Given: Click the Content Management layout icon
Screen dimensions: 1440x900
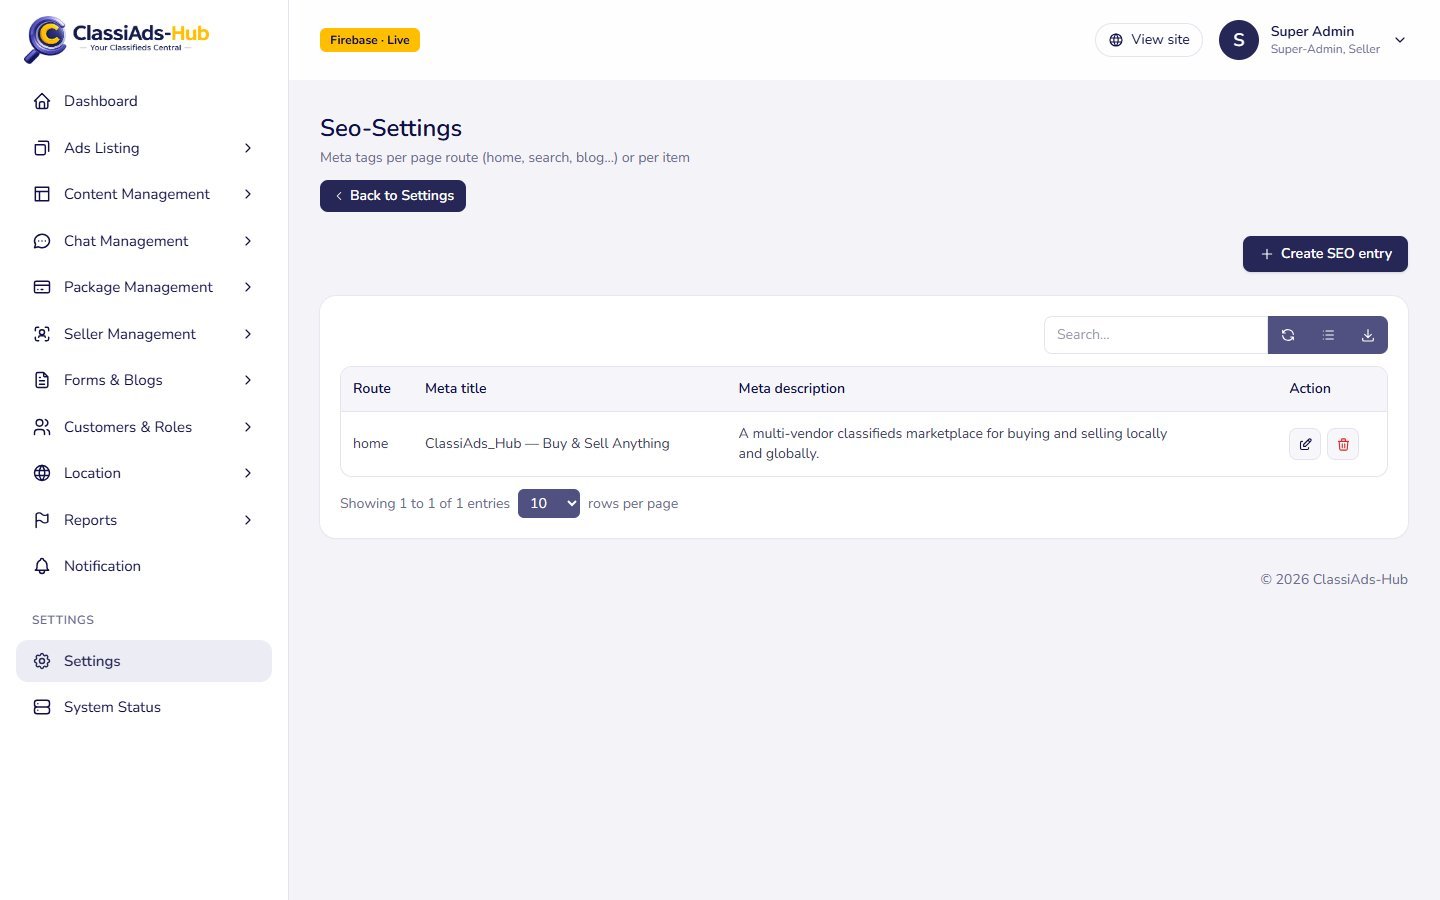Looking at the screenshot, I should click(x=42, y=194).
